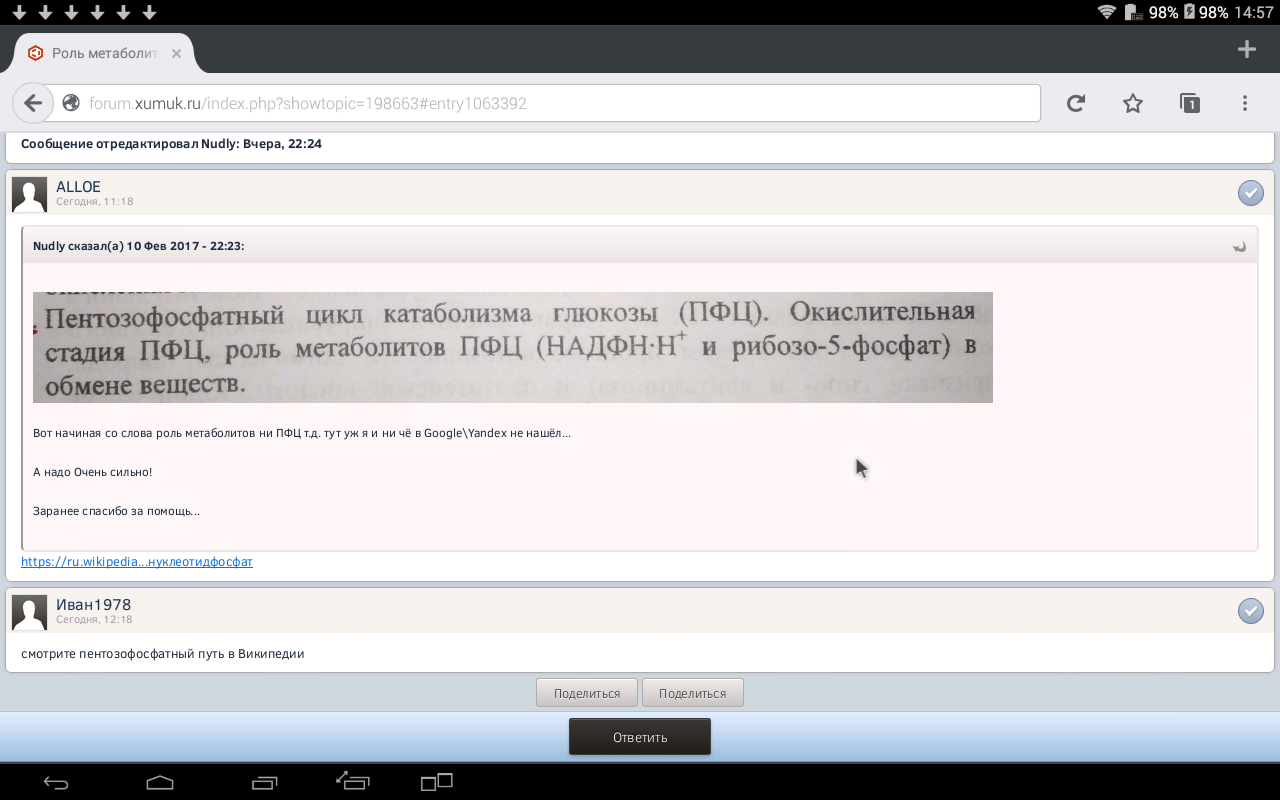Tap the URL address bar

click(x=560, y=103)
